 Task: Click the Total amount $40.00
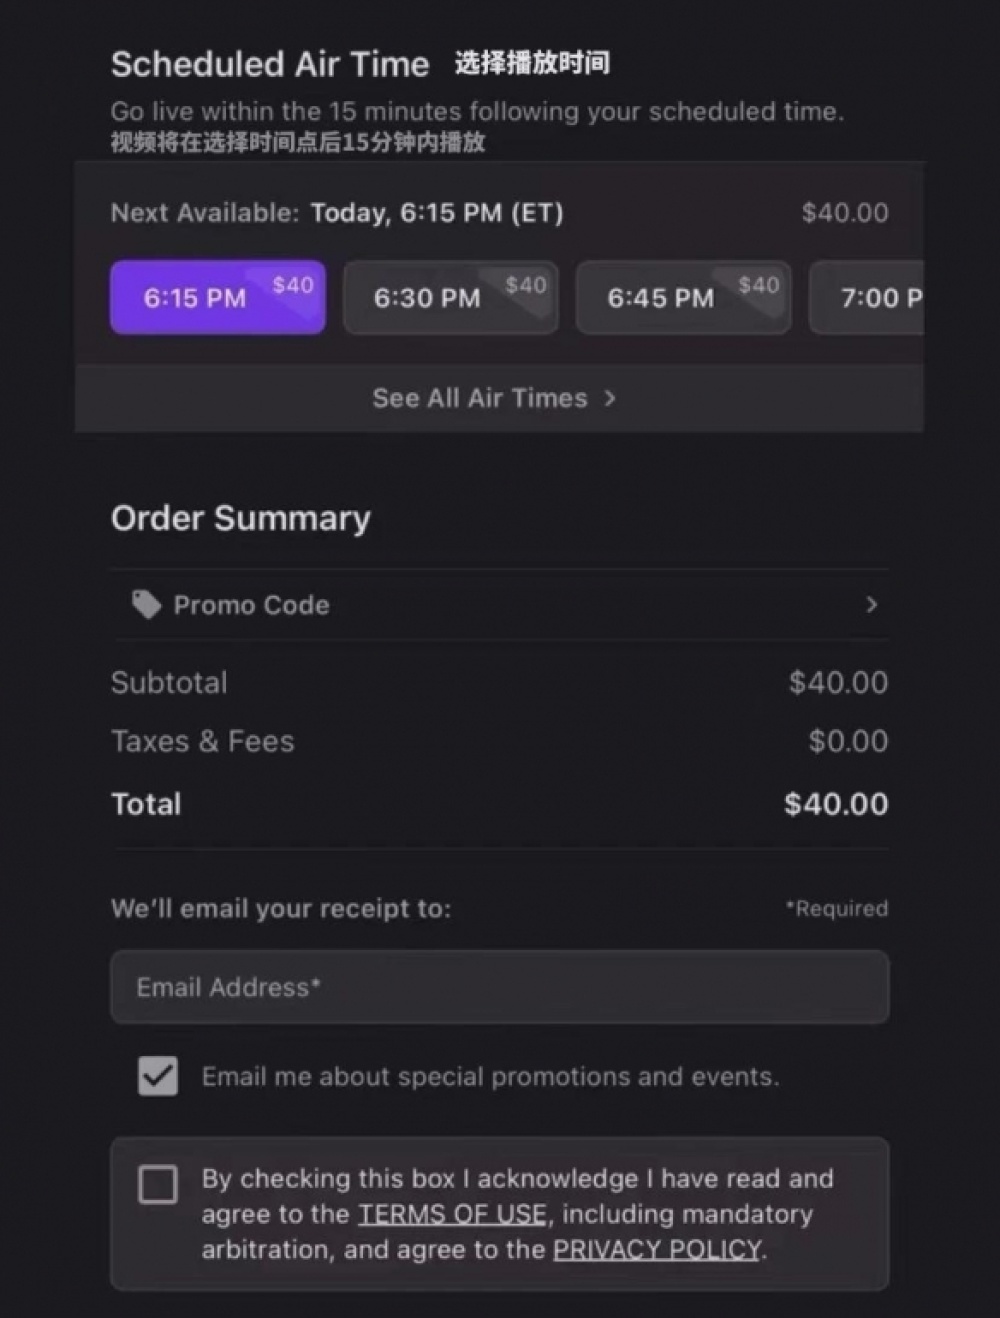[x=836, y=804]
